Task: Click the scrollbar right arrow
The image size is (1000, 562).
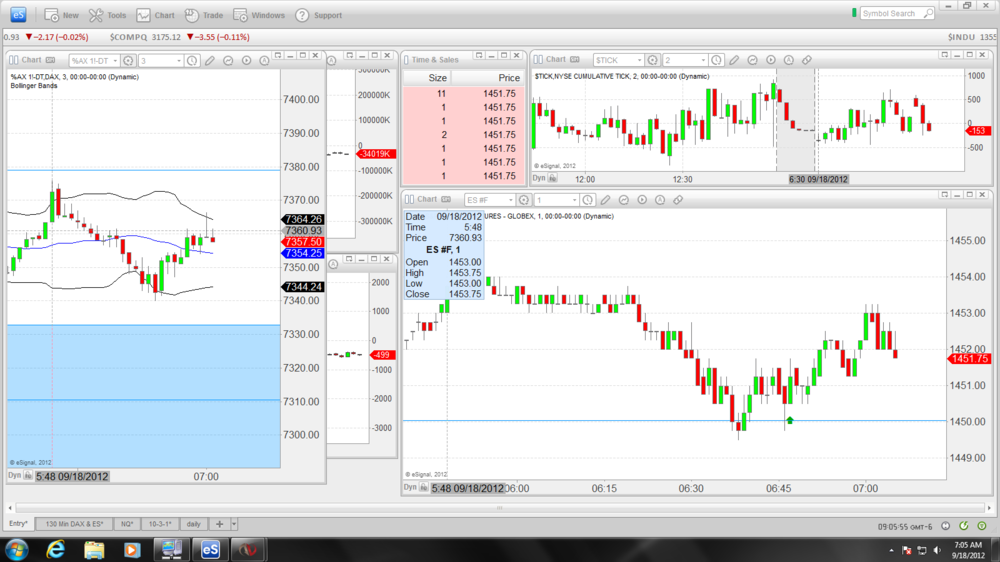Action: pos(989,508)
